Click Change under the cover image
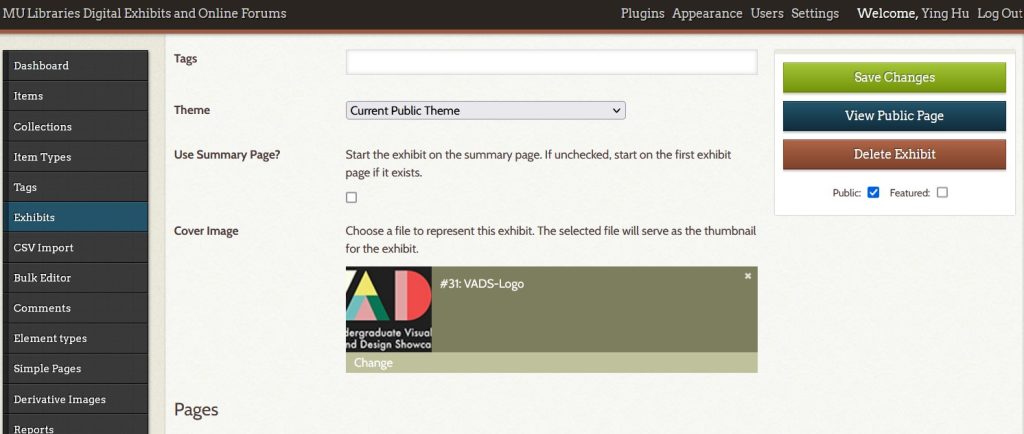Image resolution: width=1024 pixels, height=434 pixels. [373, 363]
